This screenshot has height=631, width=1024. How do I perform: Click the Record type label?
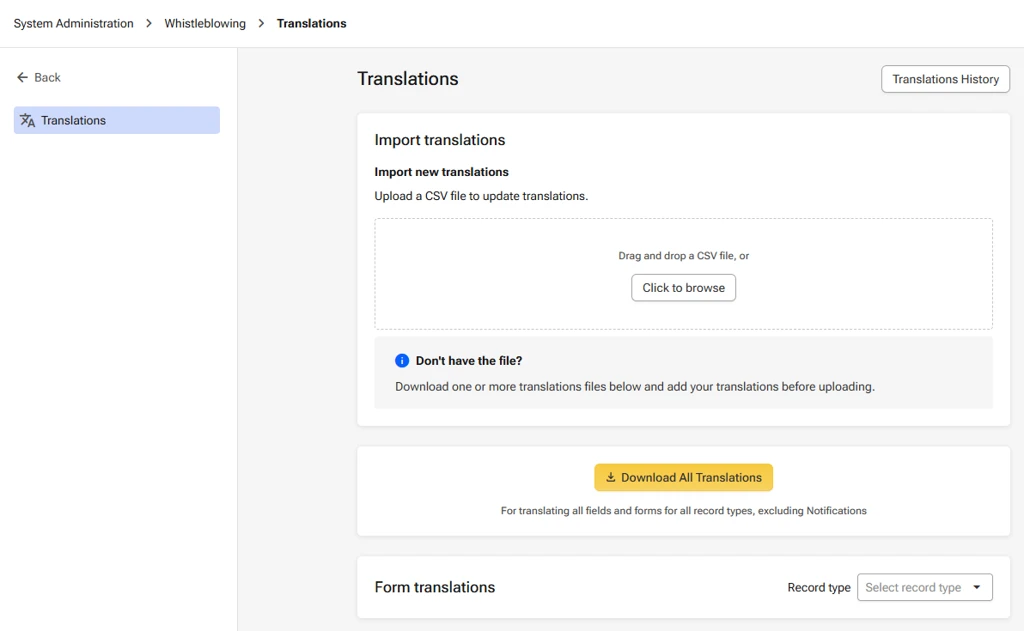point(819,587)
